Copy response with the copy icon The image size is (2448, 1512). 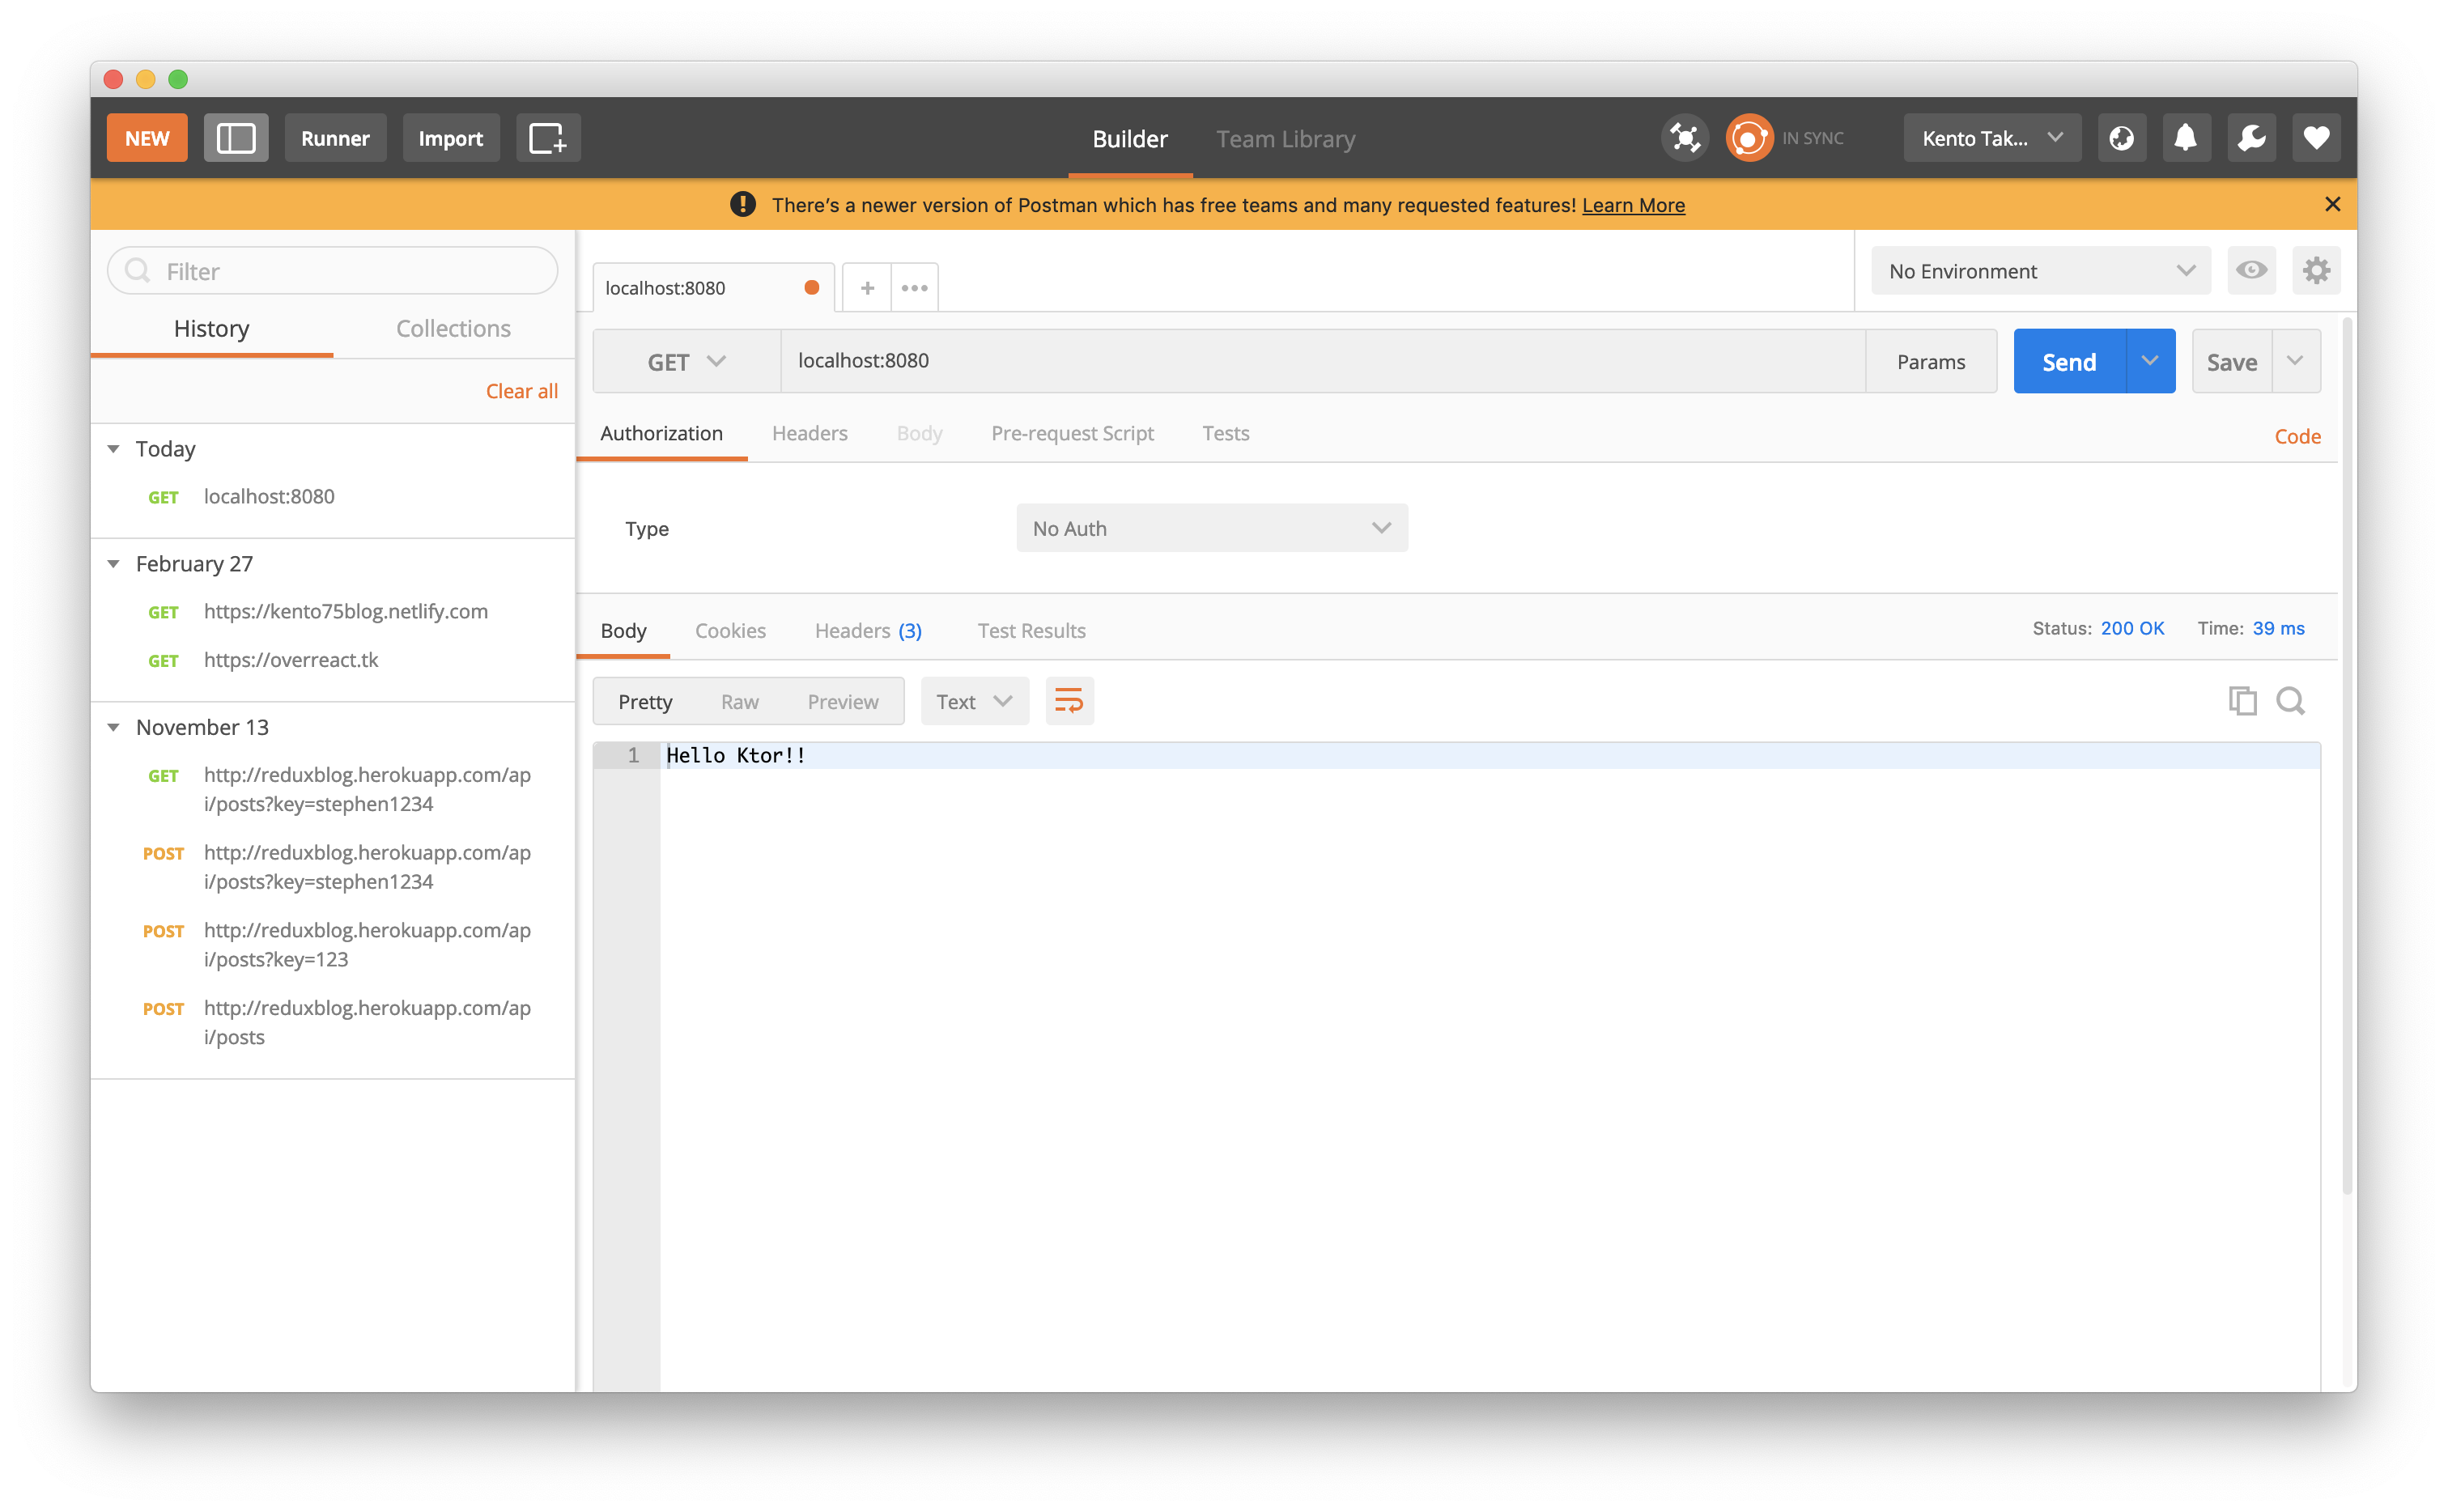pyautogui.click(x=2242, y=701)
